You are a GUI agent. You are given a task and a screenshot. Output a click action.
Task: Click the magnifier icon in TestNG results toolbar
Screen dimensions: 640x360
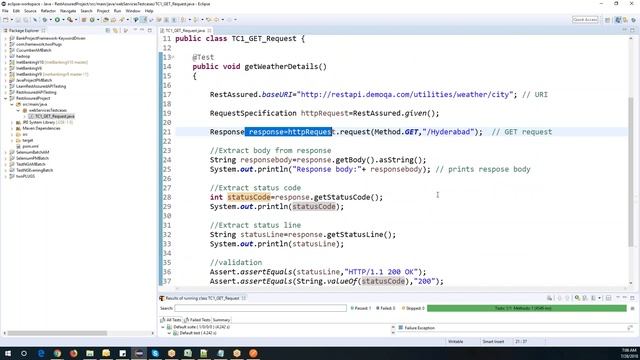(577, 298)
